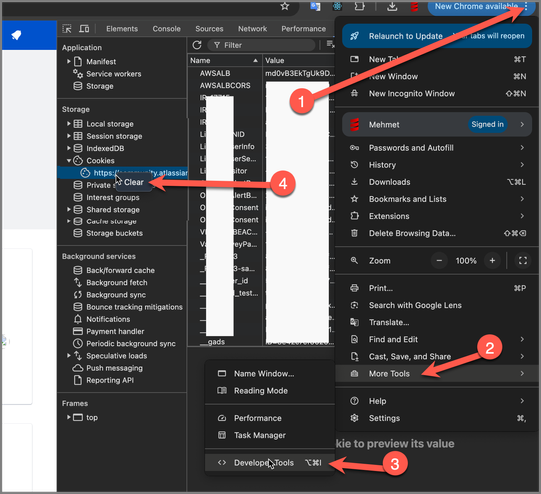This screenshot has height=494, width=541.
Task: Click the refresh cookies icon
Action: (x=197, y=45)
